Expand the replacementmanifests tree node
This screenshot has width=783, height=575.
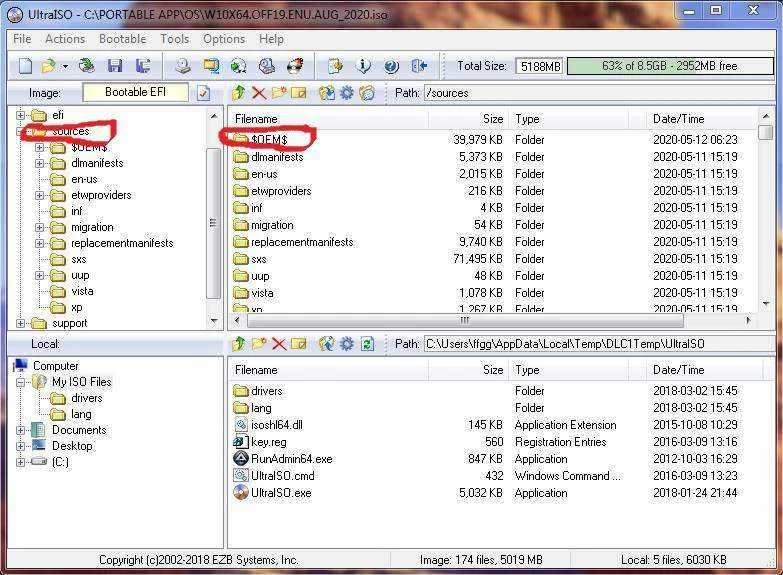point(39,243)
